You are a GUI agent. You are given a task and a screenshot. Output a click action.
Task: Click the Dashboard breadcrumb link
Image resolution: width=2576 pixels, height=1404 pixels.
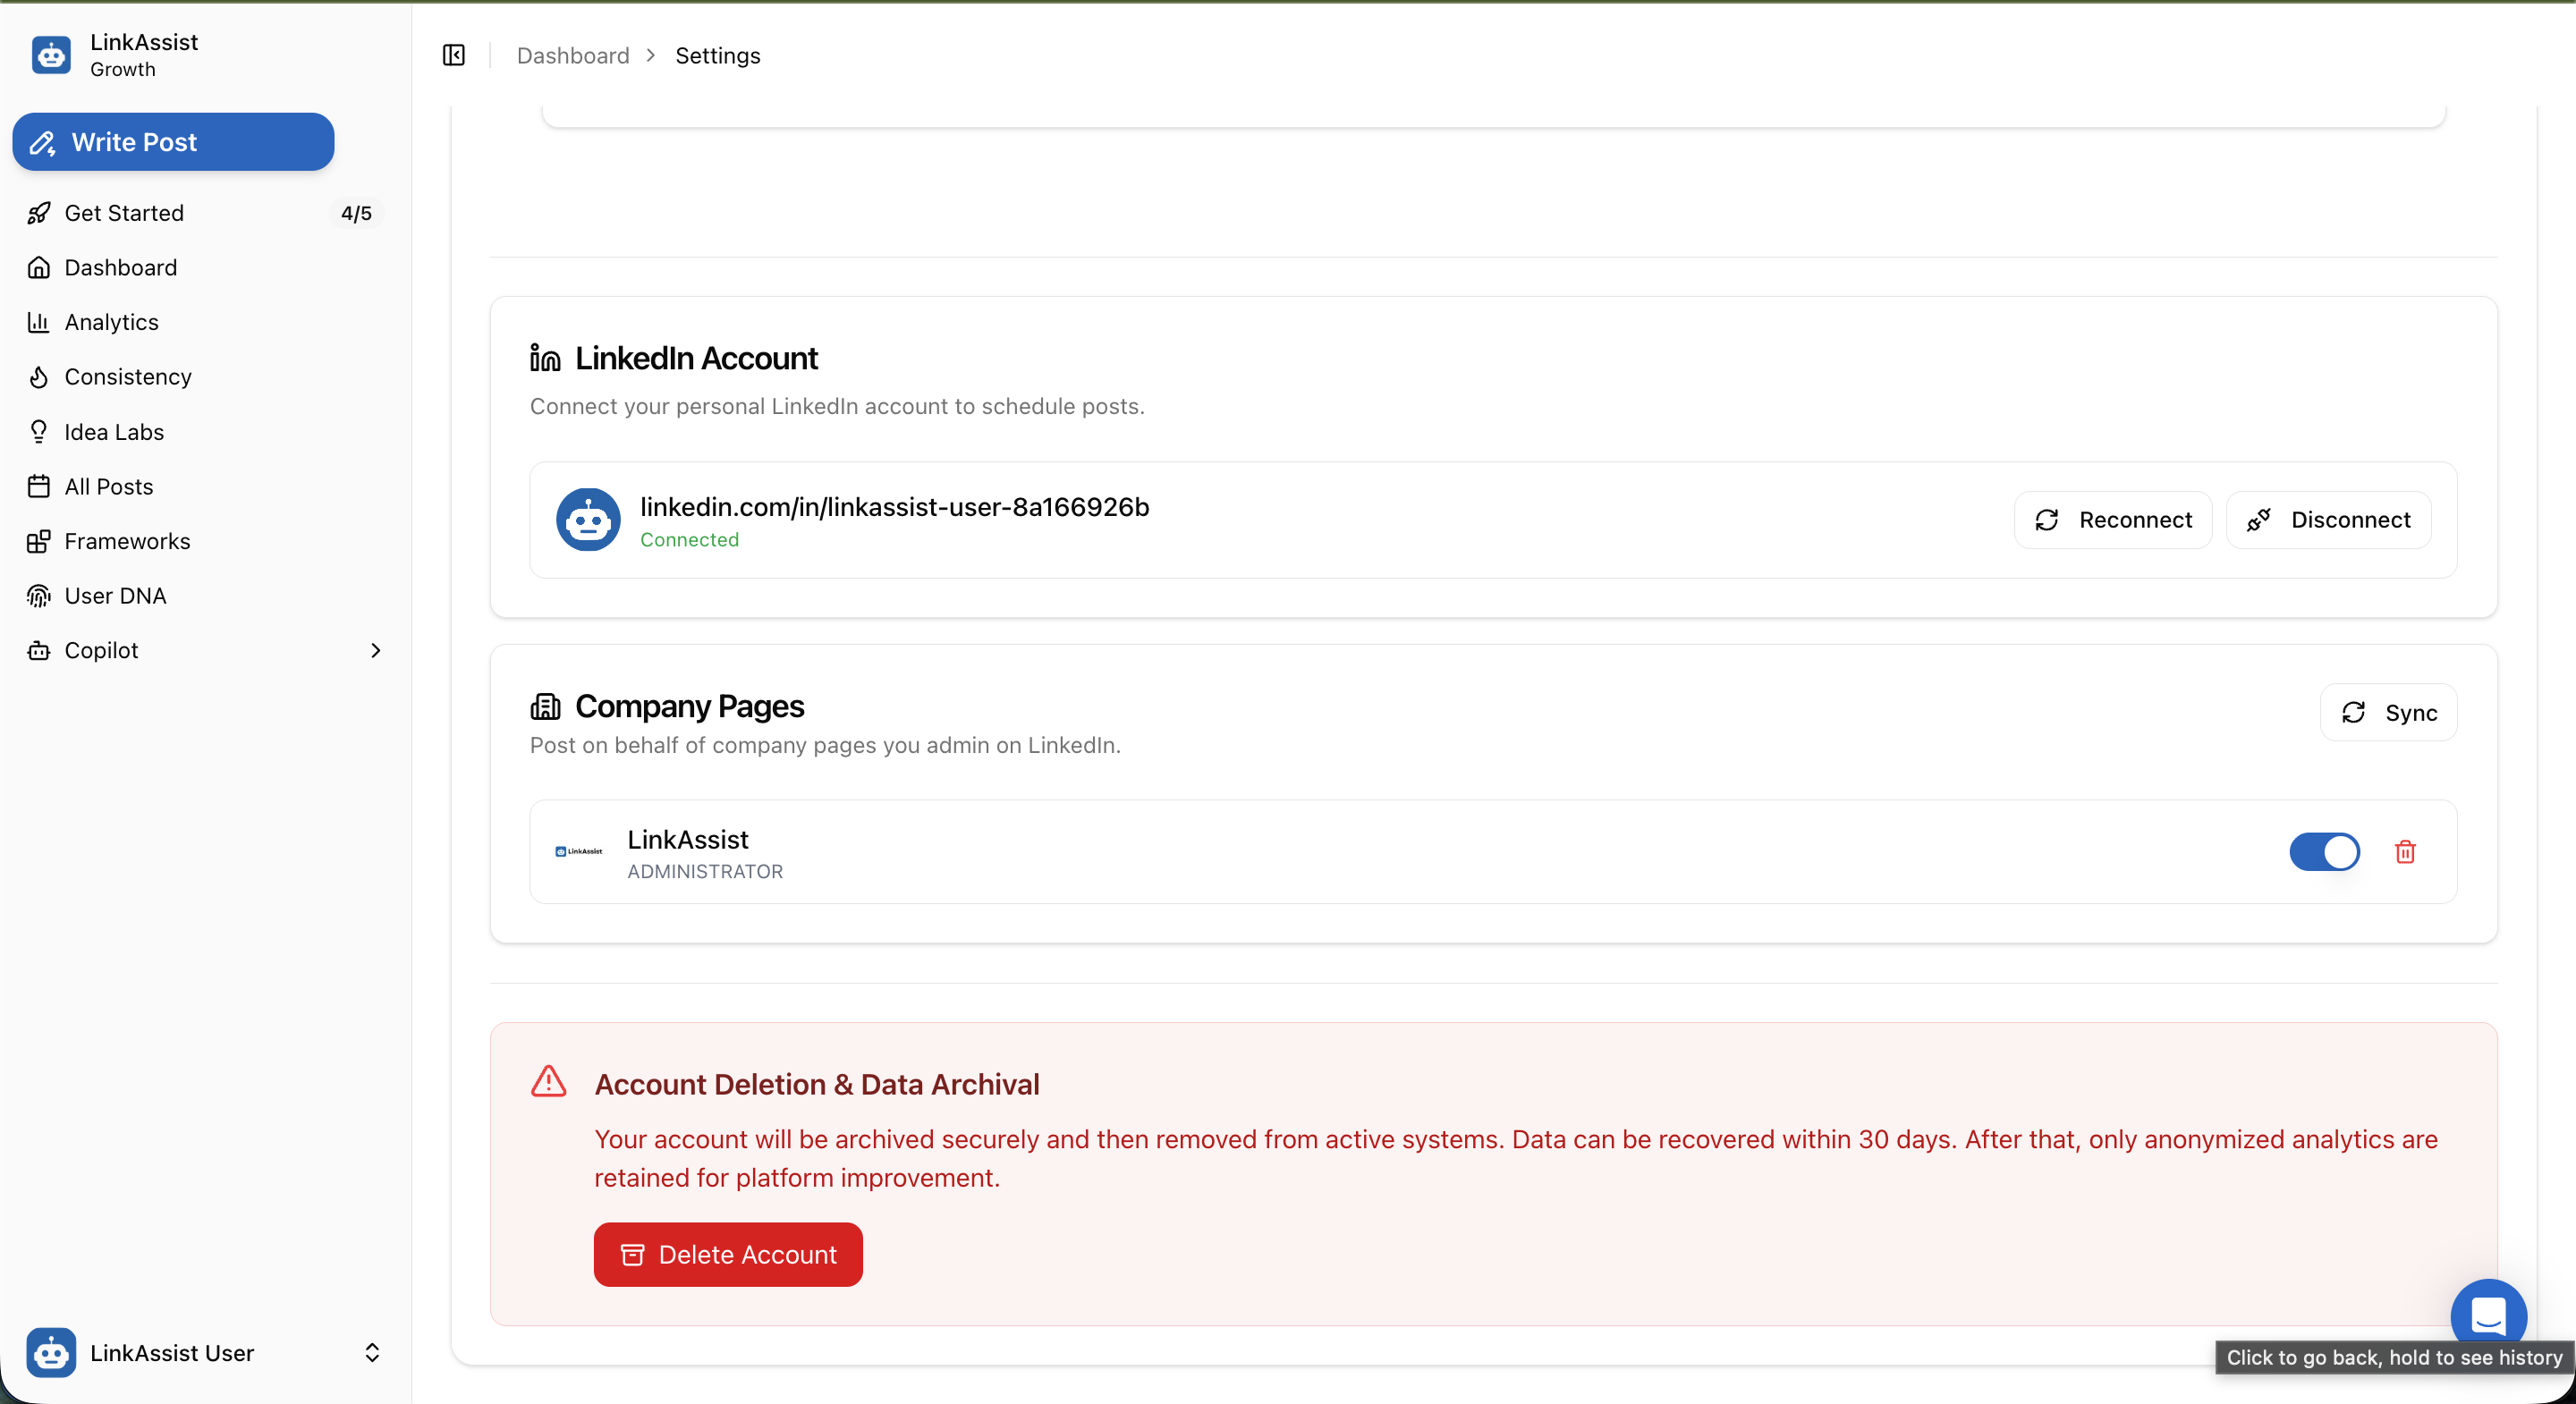(x=573, y=55)
